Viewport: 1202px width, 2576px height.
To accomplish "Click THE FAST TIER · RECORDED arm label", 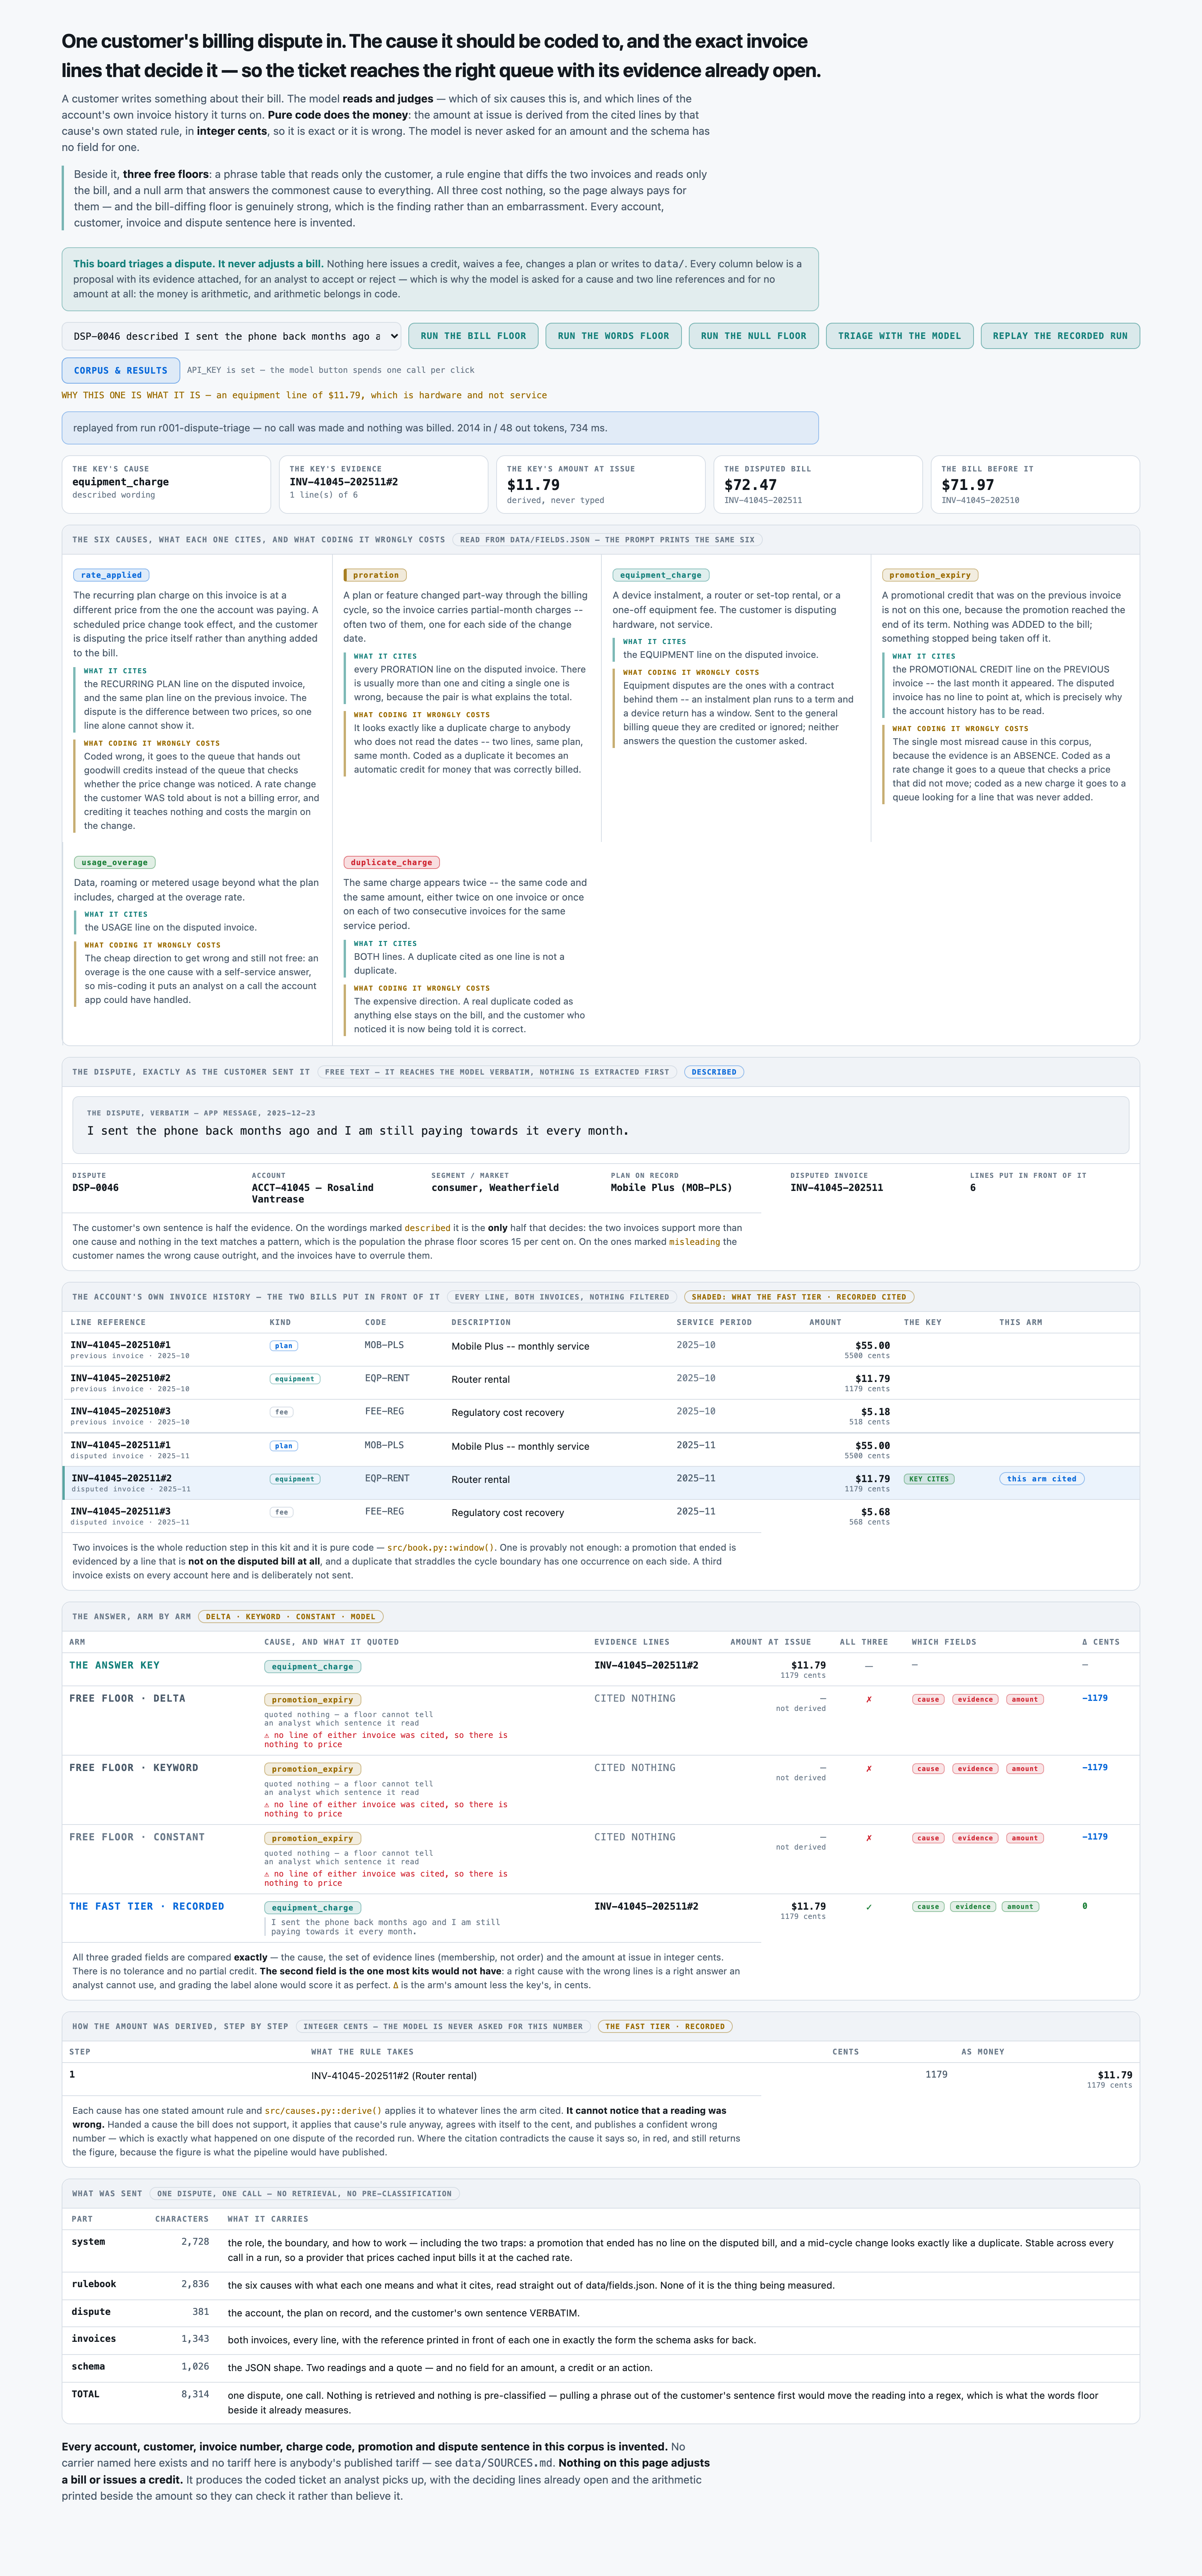I will click(x=147, y=1906).
